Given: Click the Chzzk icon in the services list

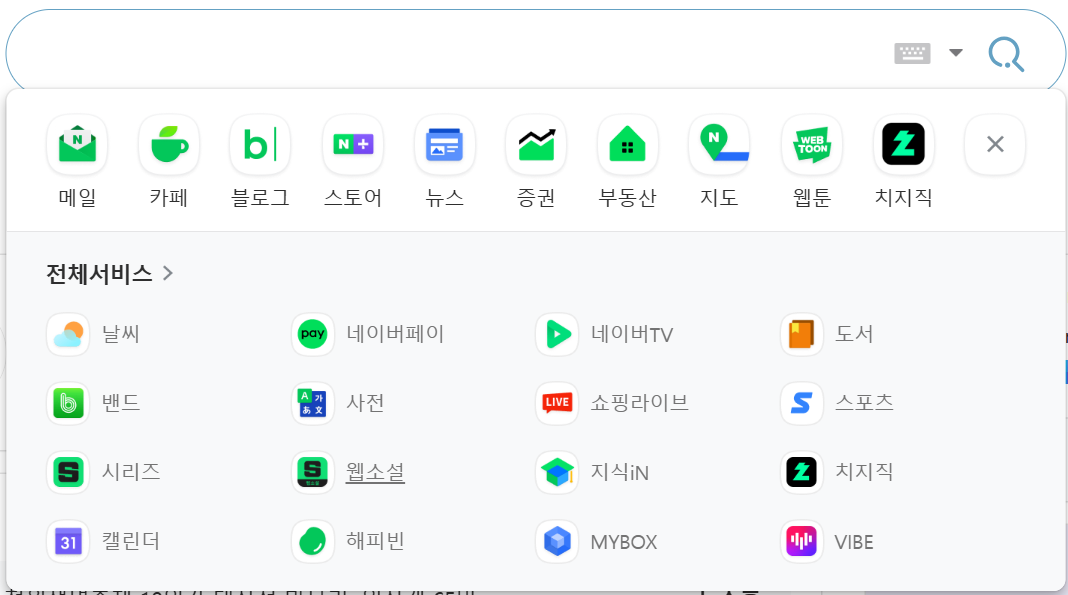Looking at the screenshot, I should (802, 472).
